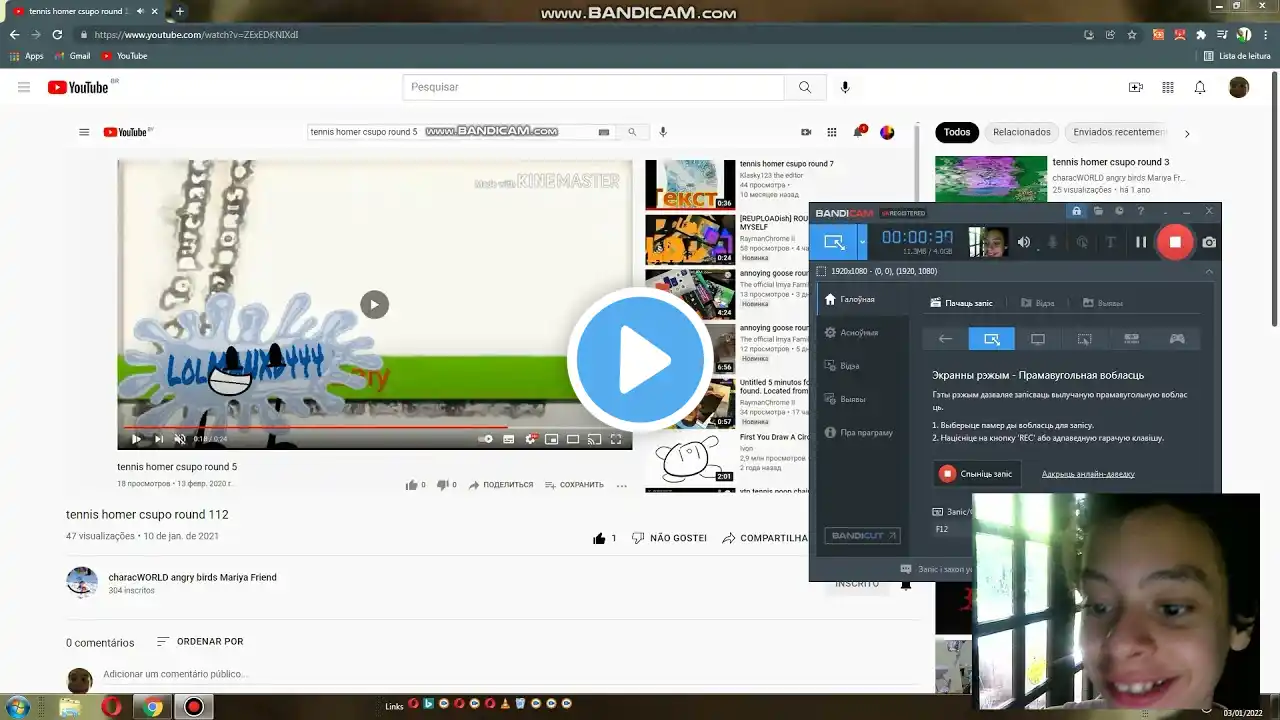Click the COMPARTILHAR share button
The height and width of the screenshot is (720, 1280).
pyautogui.click(x=765, y=538)
